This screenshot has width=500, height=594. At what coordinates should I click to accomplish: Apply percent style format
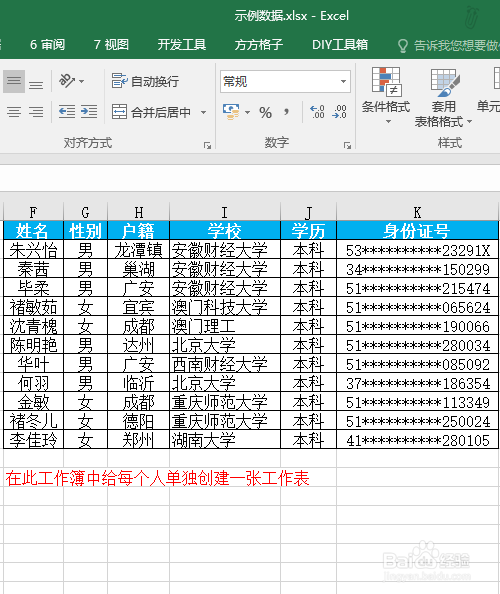point(265,113)
